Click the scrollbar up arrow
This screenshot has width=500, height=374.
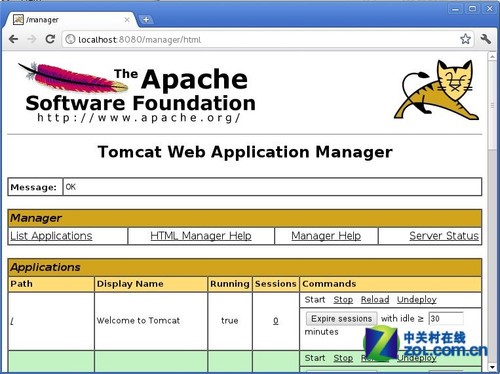coord(493,57)
